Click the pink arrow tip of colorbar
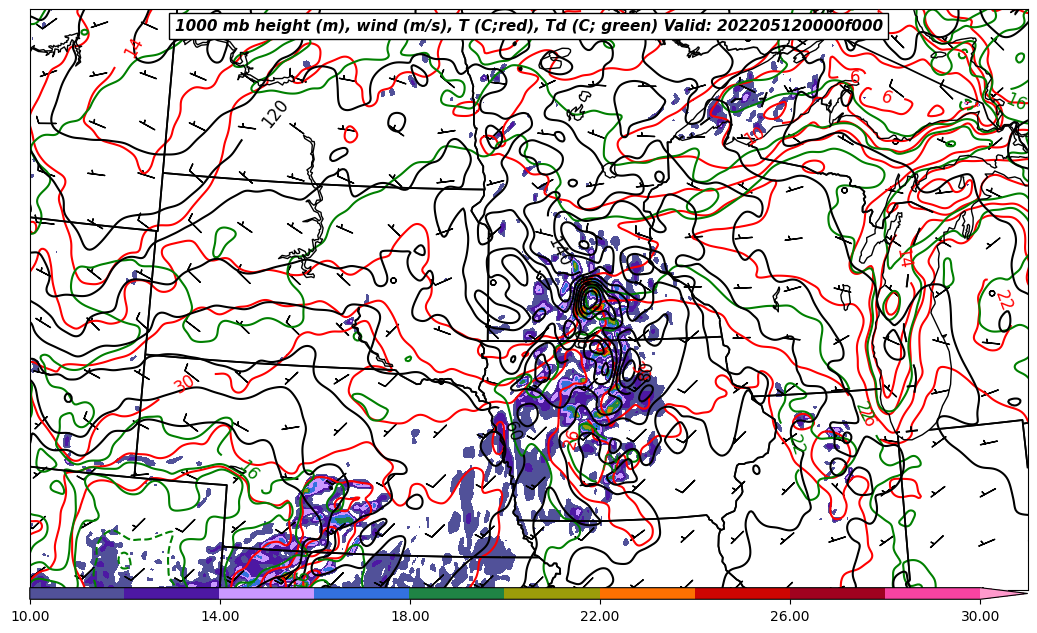Viewport: 1037px width, 633px height. coord(1005,593)
